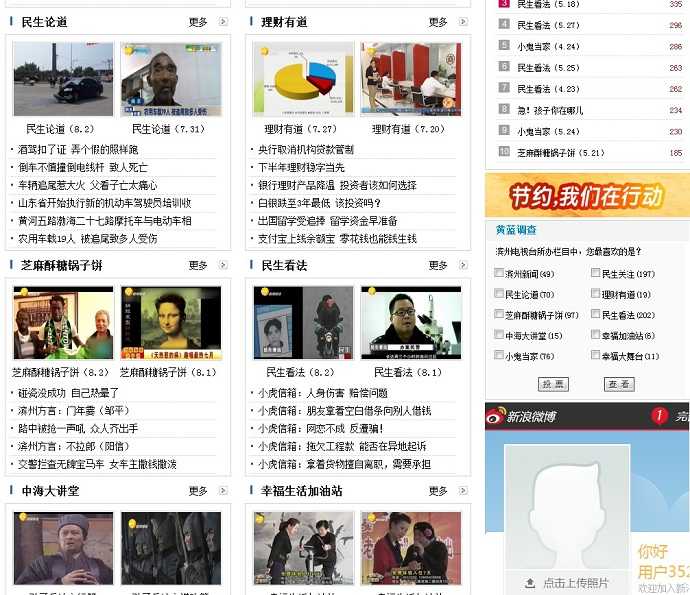
Task: Open headline 交警拦查无牌宝马车 女车主撒钱撒泼
Action: (x=97, y=464)
